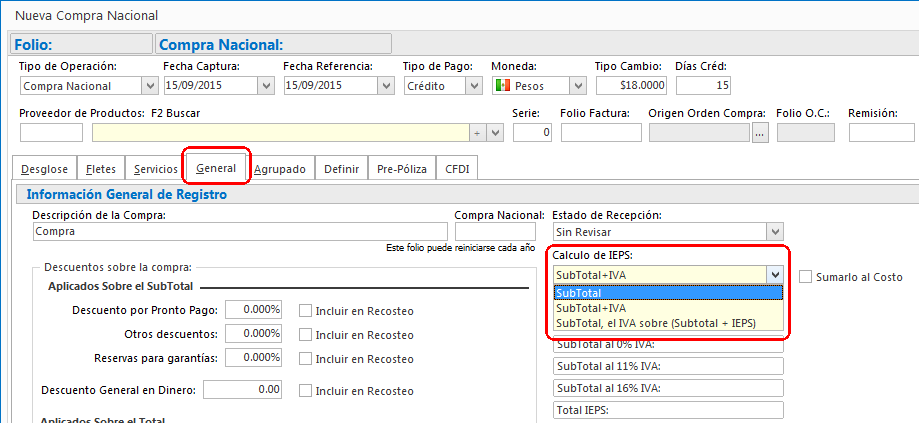Screen dimensions: 919x423
Task: Click the Descripción de la Compra field
Action: 240,231
